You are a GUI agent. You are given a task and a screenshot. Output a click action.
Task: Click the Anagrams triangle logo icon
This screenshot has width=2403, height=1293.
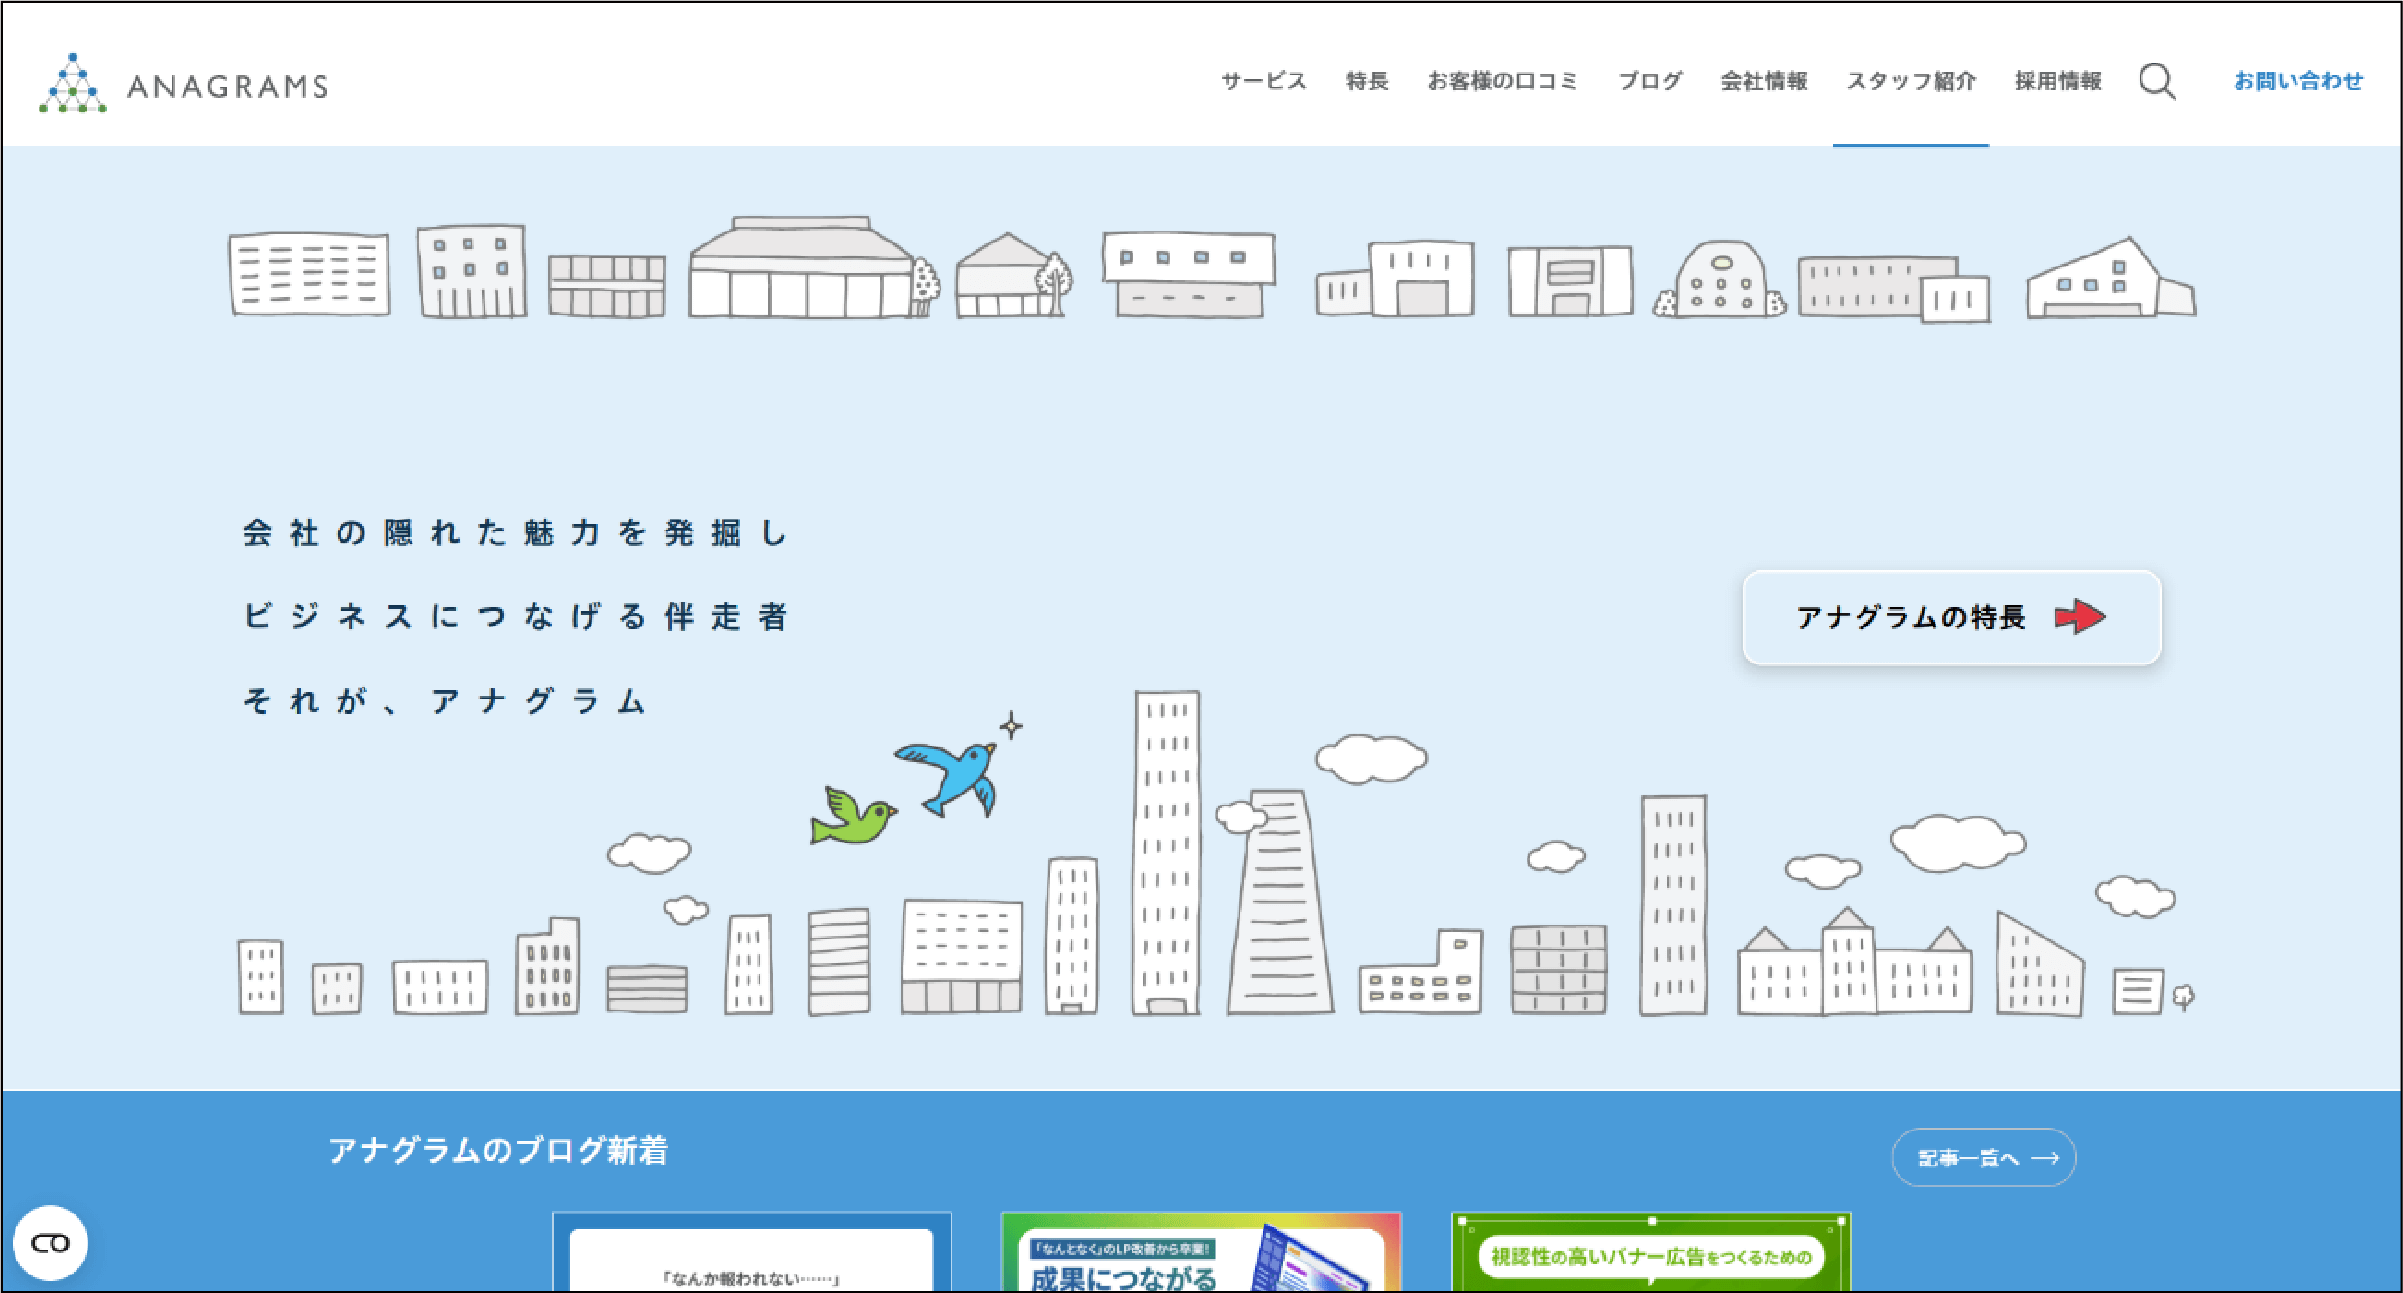click(x=72, y=84)
